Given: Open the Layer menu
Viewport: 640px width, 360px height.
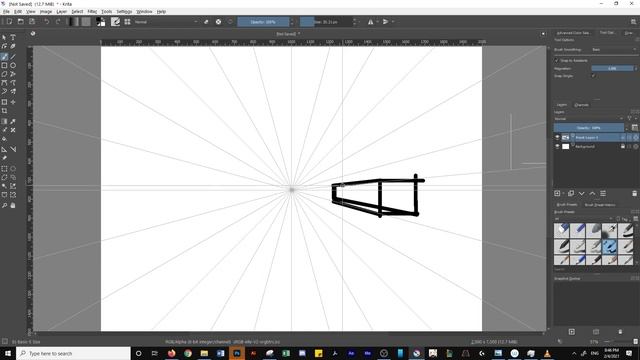Looking at the screenshot, I should coord(62,11).
